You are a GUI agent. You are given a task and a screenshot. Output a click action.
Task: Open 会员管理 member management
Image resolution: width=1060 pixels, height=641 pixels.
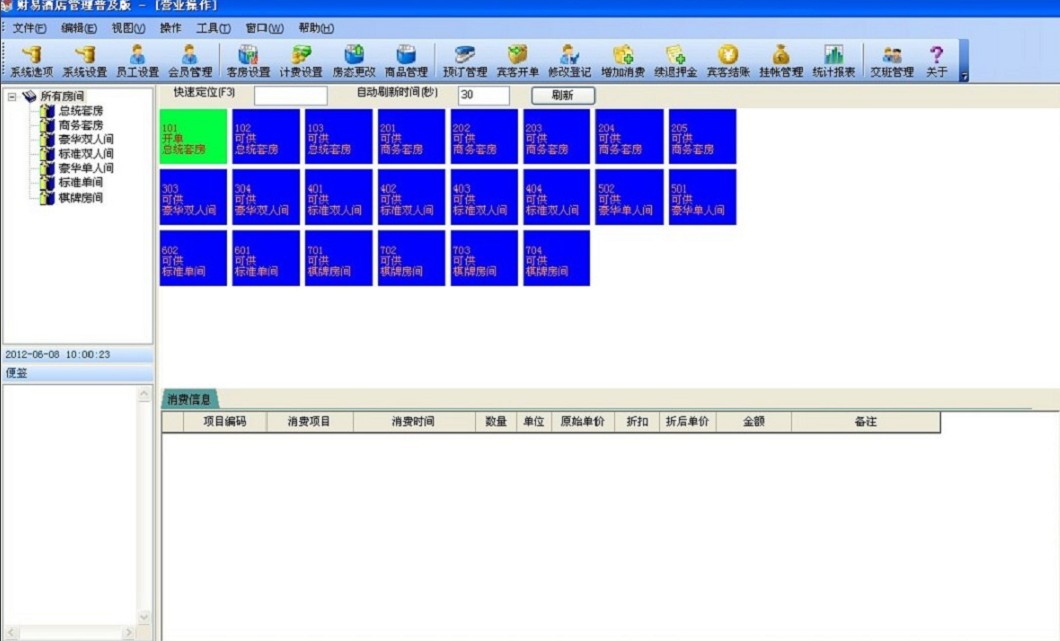(x=190, y=61)
